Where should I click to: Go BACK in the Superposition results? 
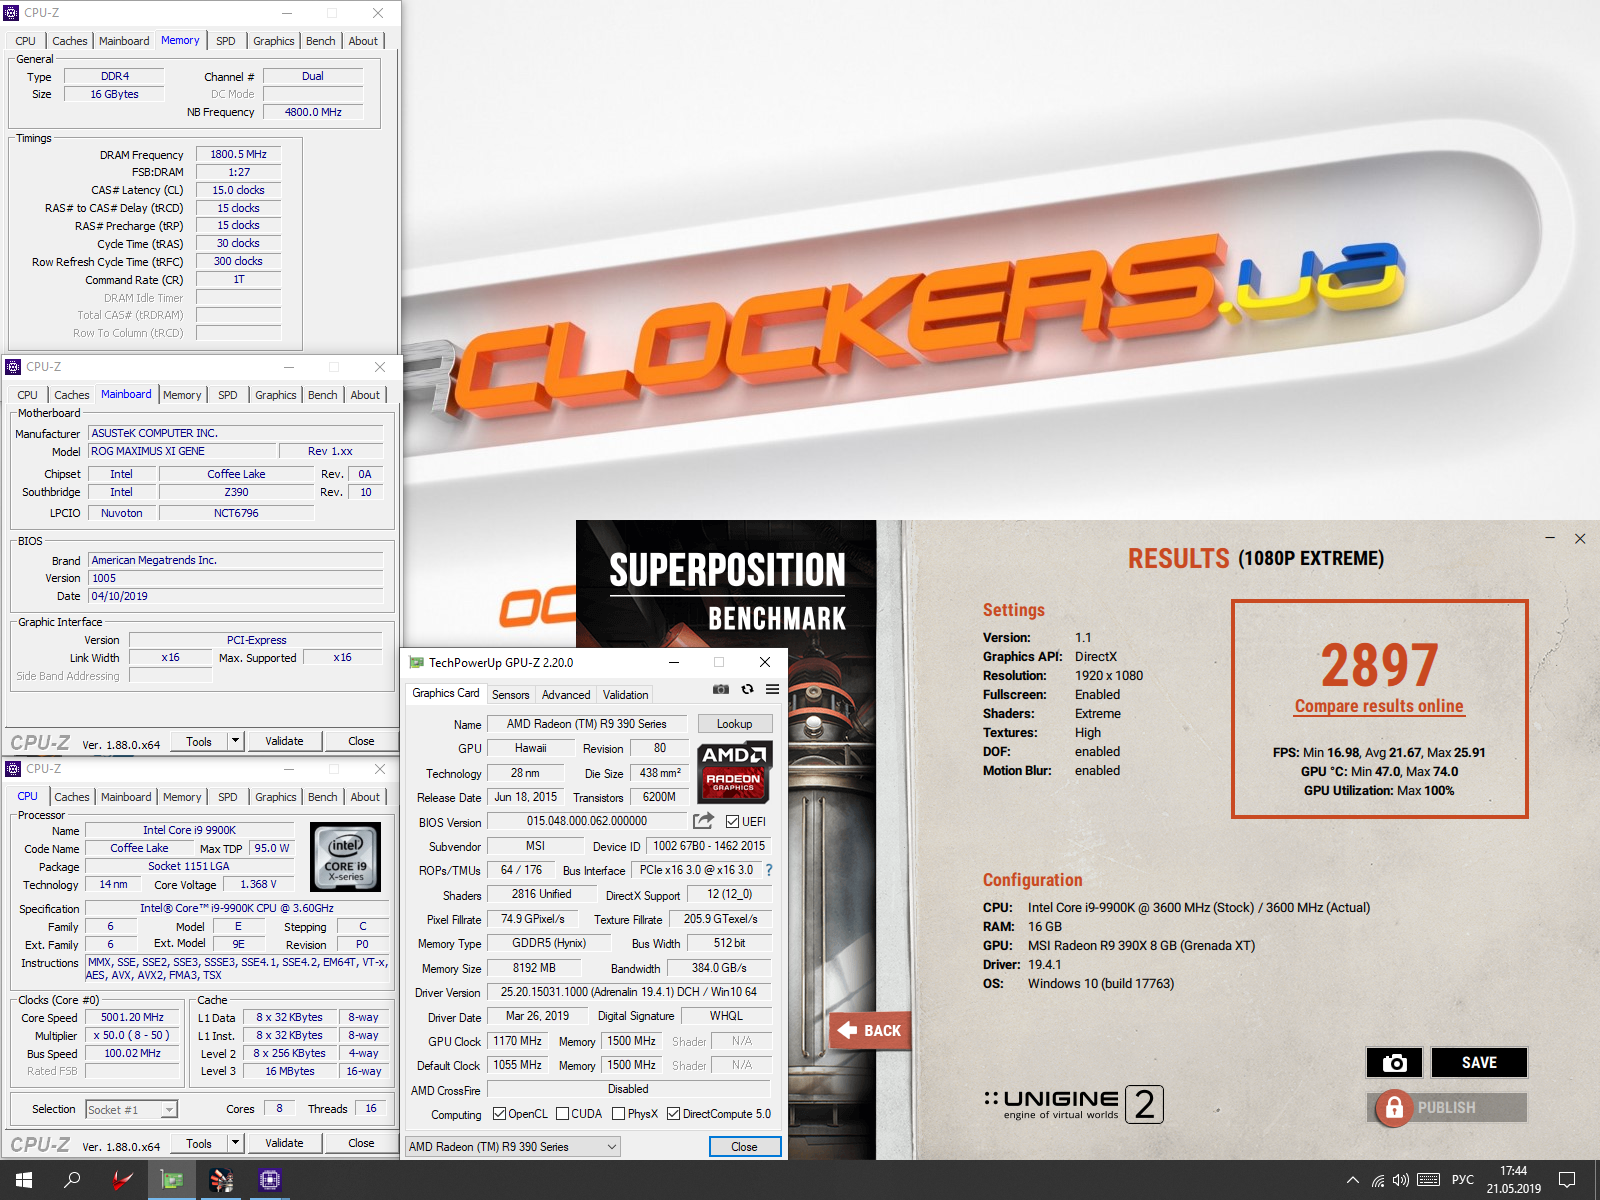point(869,1030)
